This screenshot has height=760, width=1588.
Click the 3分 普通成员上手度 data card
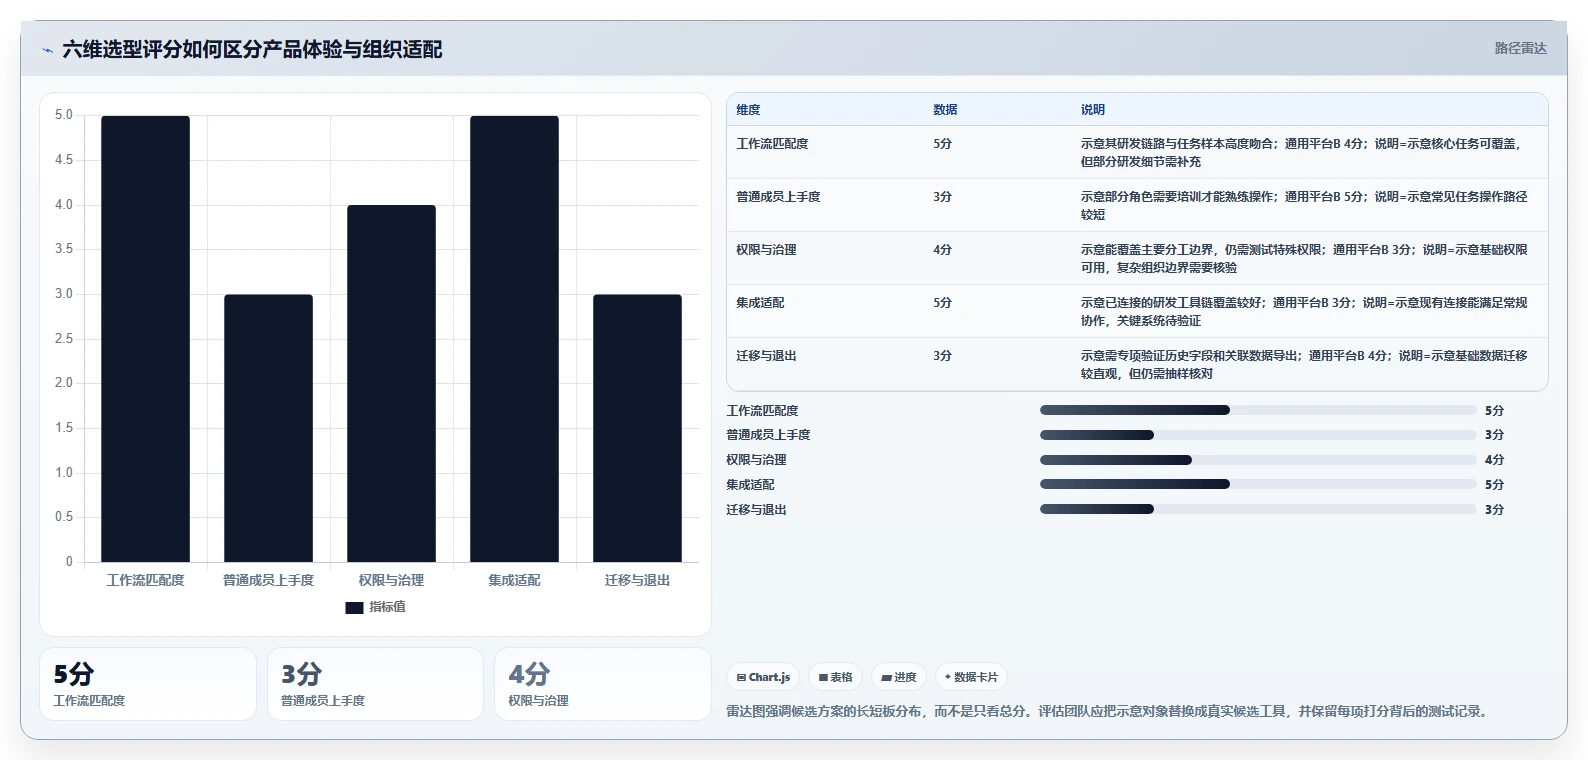[375, 684]
